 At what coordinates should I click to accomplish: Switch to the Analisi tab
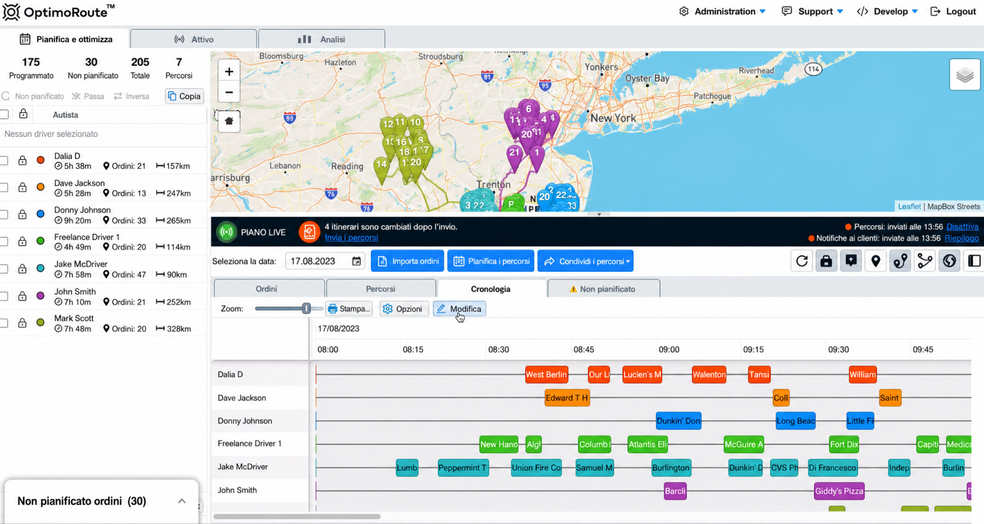pyautogui.click(x=321, y=39)
